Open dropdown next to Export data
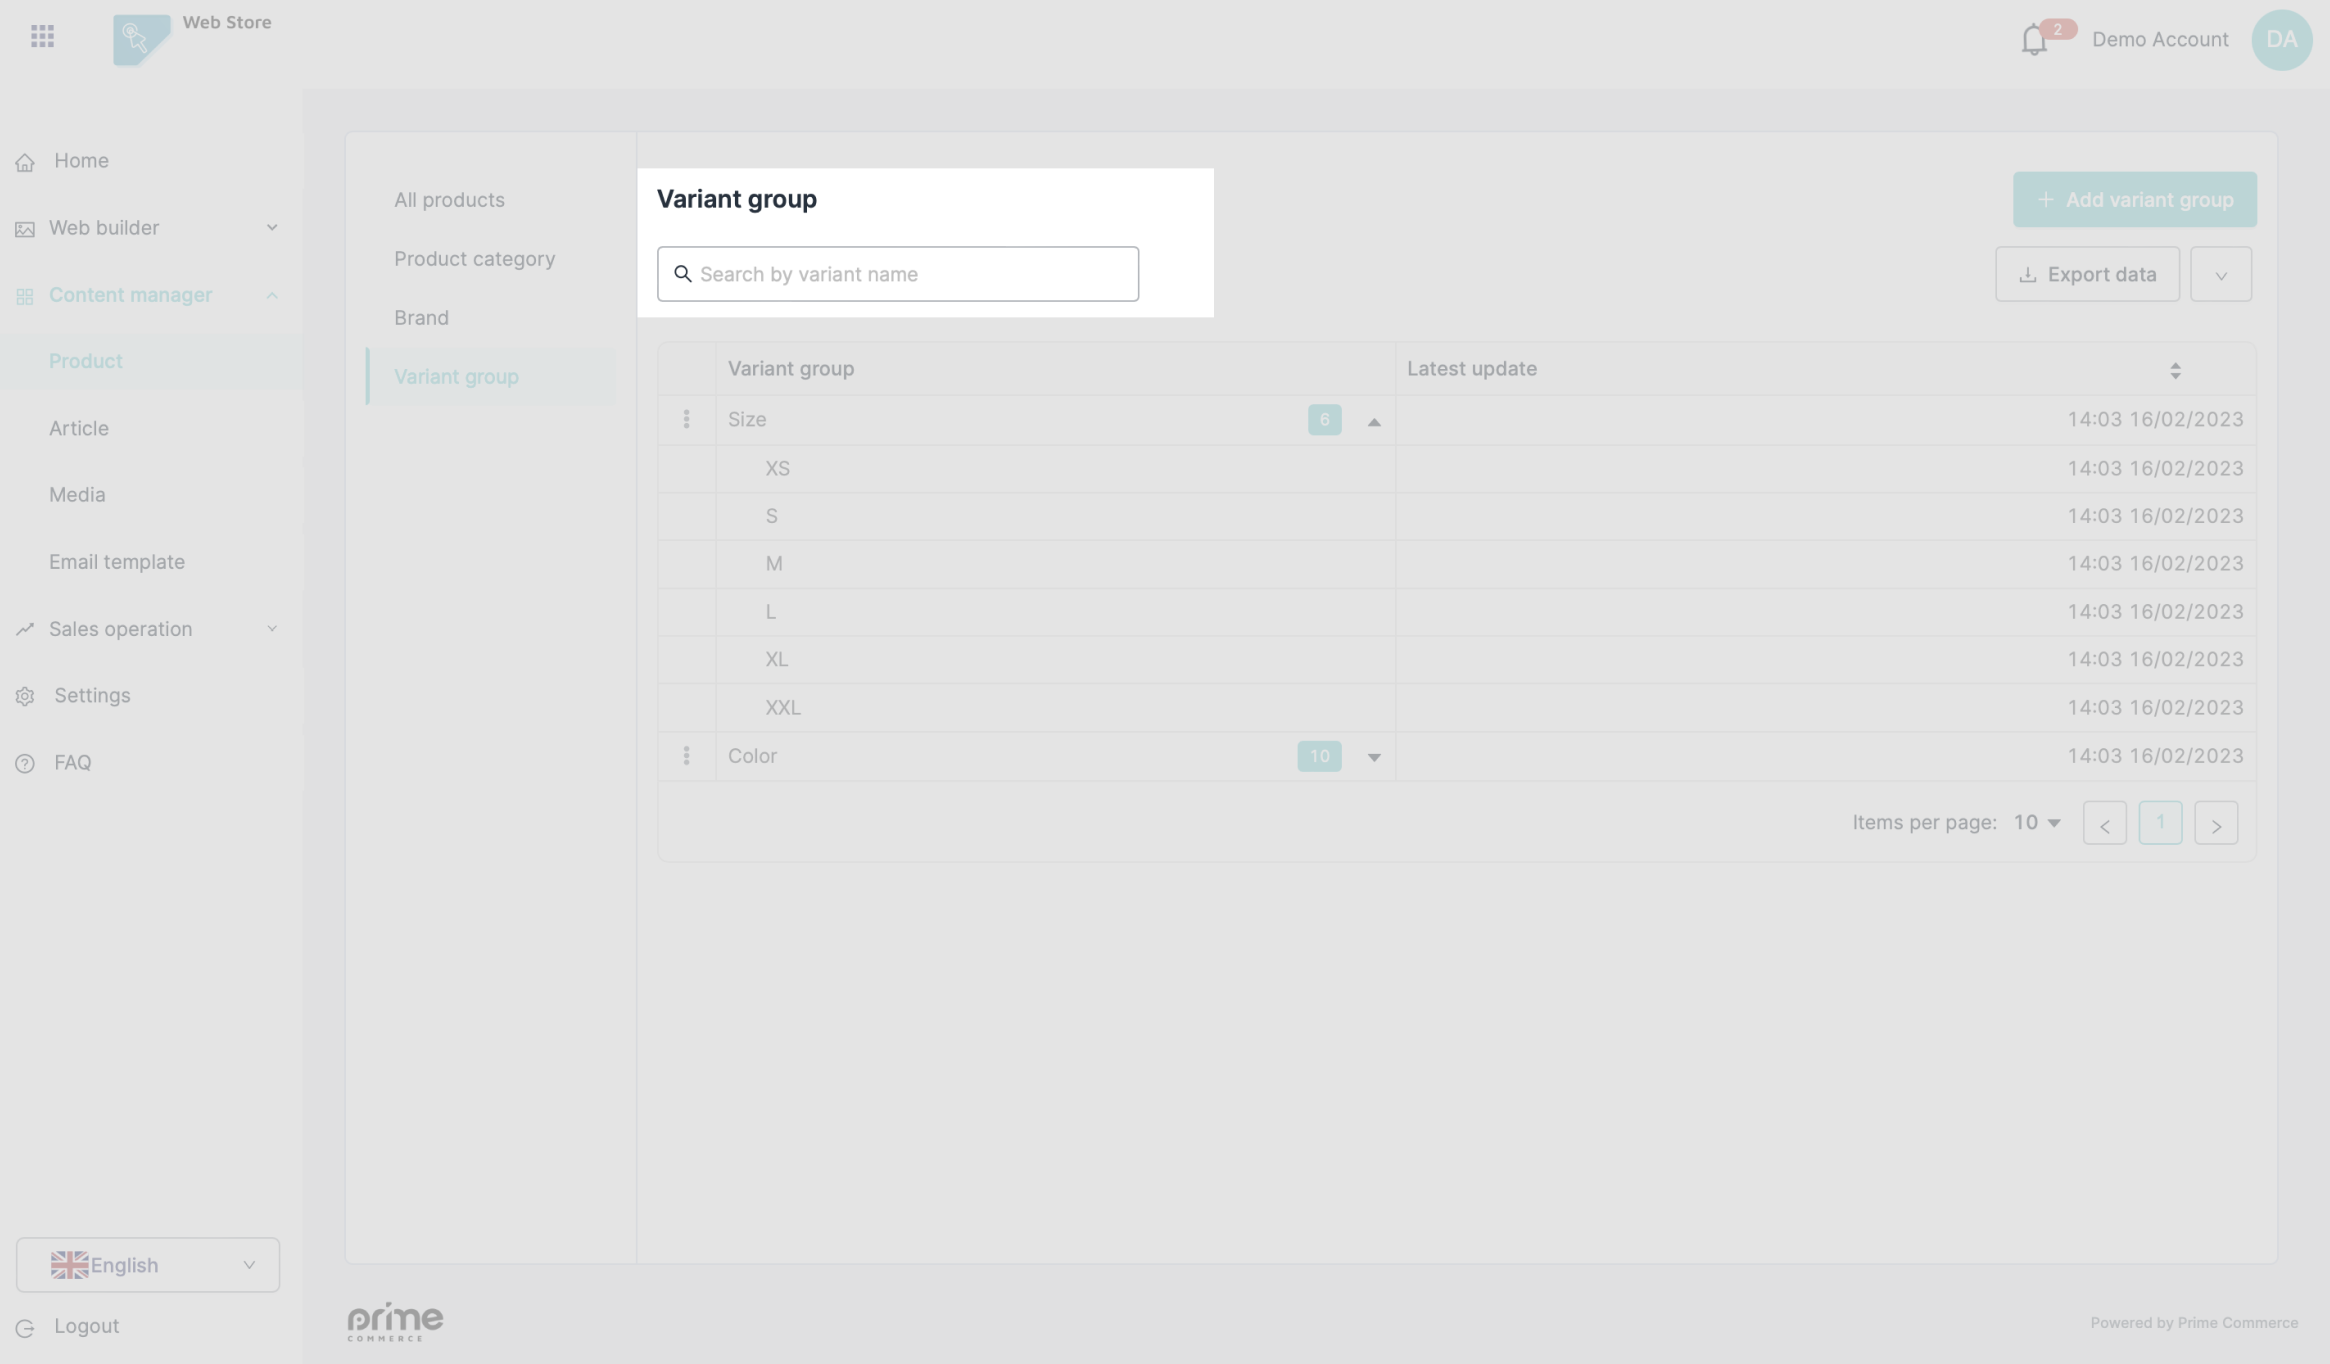 (x=2220, y=275)
